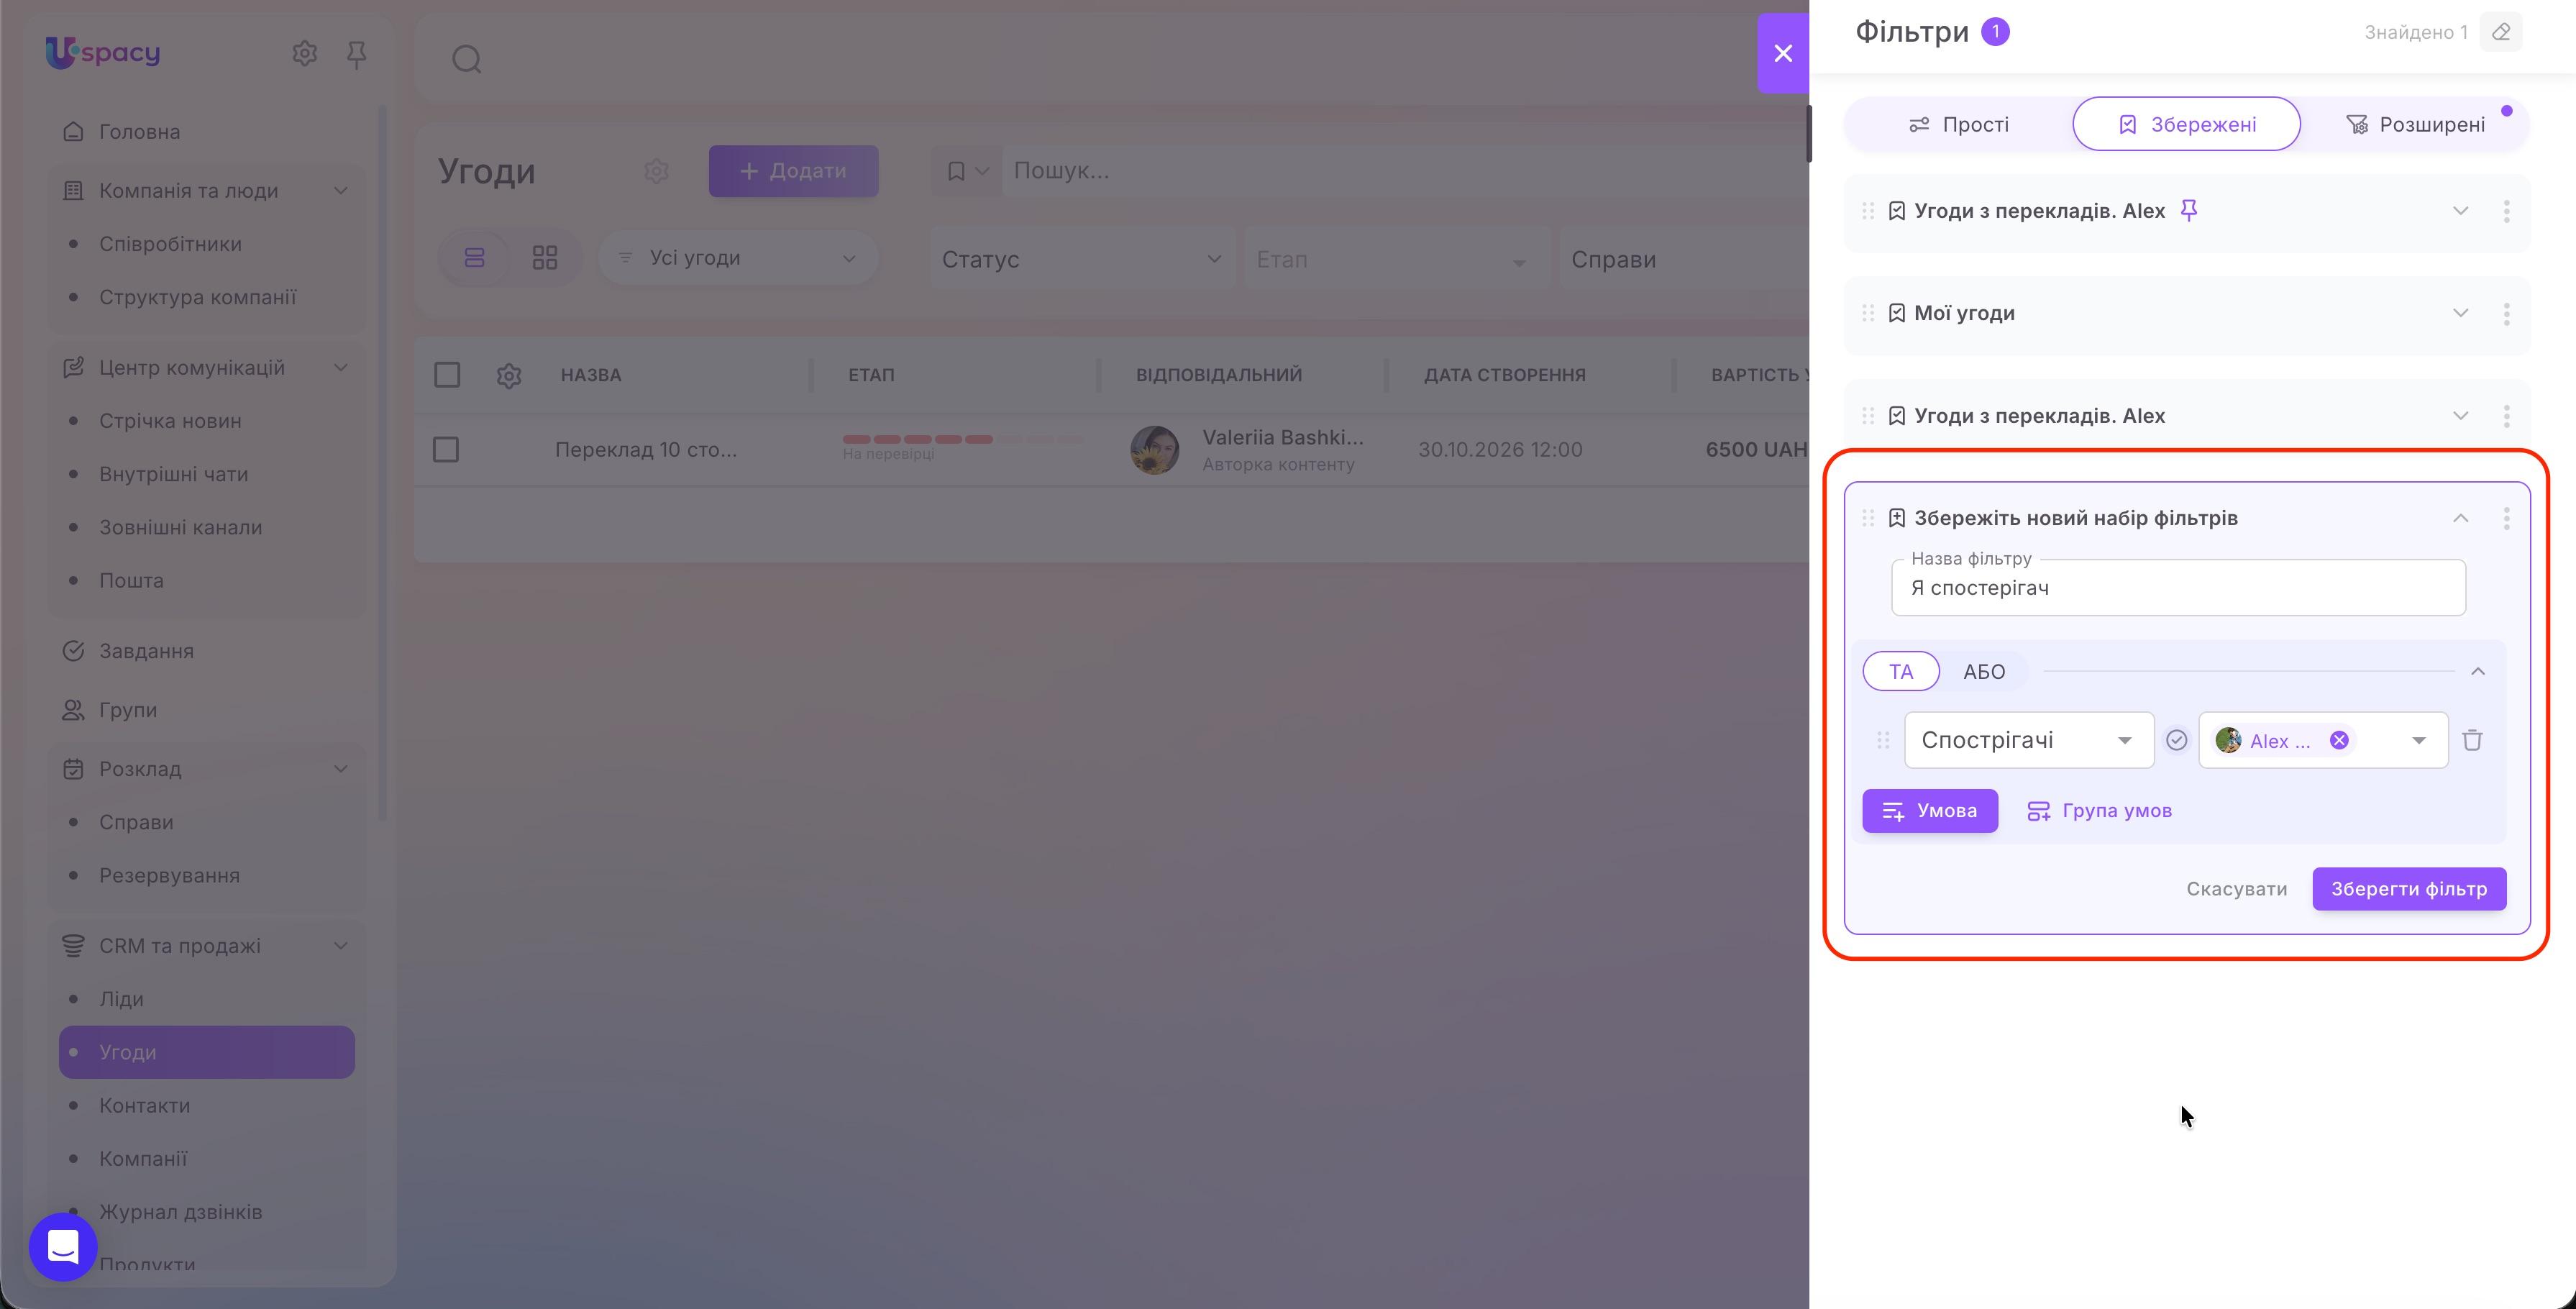Click the Зберегти фільтр button
This screenshot has height=1309, width=2576.
2409,889
